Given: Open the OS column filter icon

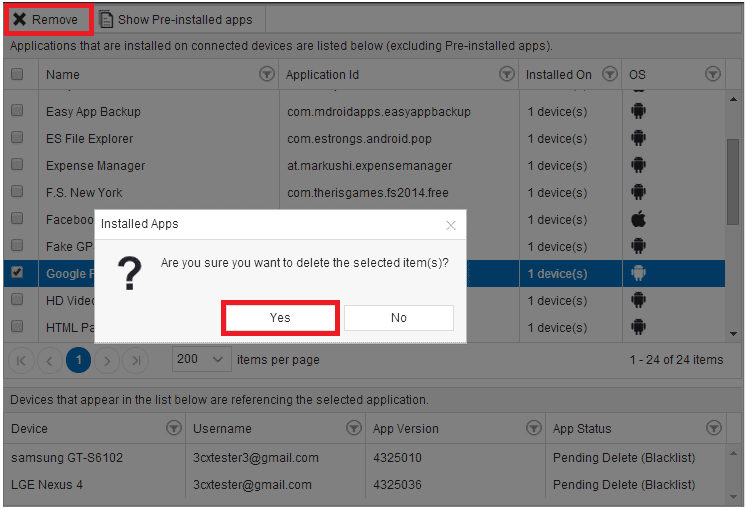Looking at the screenshot, I should (x=713, y=74).
